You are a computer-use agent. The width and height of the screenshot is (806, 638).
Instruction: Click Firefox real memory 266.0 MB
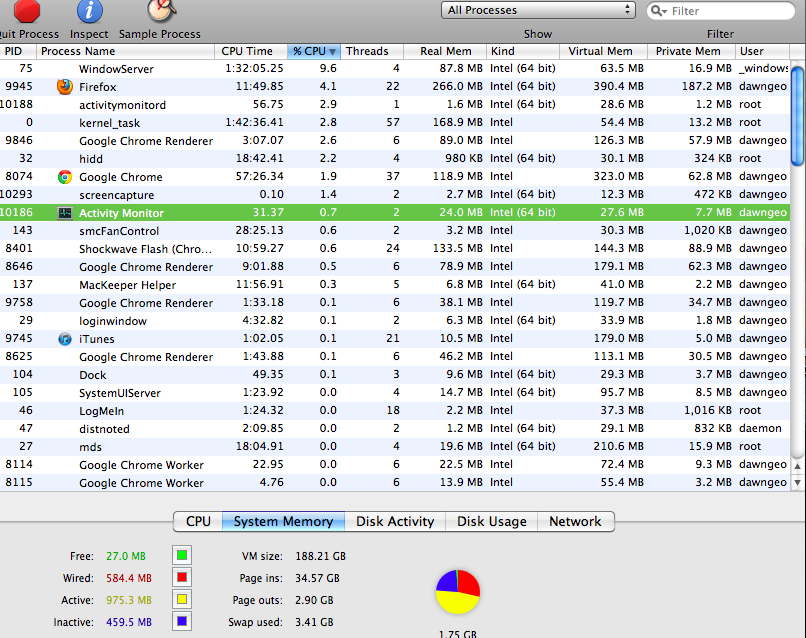[457, 86]
